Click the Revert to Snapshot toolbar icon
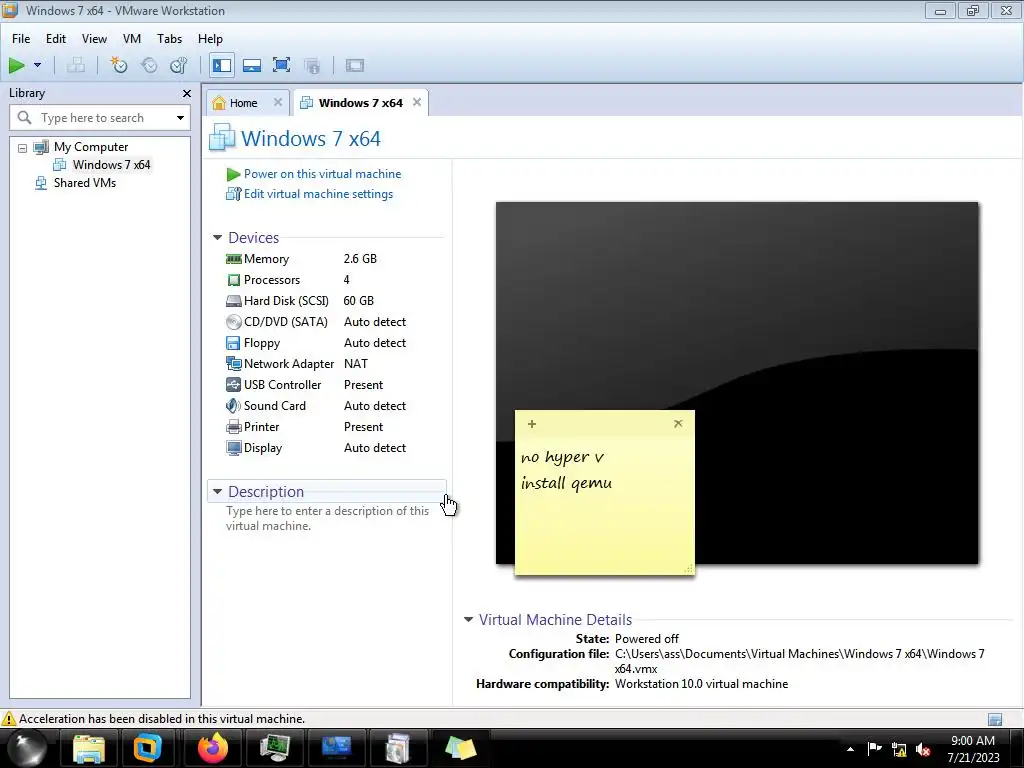 point(149,65)
